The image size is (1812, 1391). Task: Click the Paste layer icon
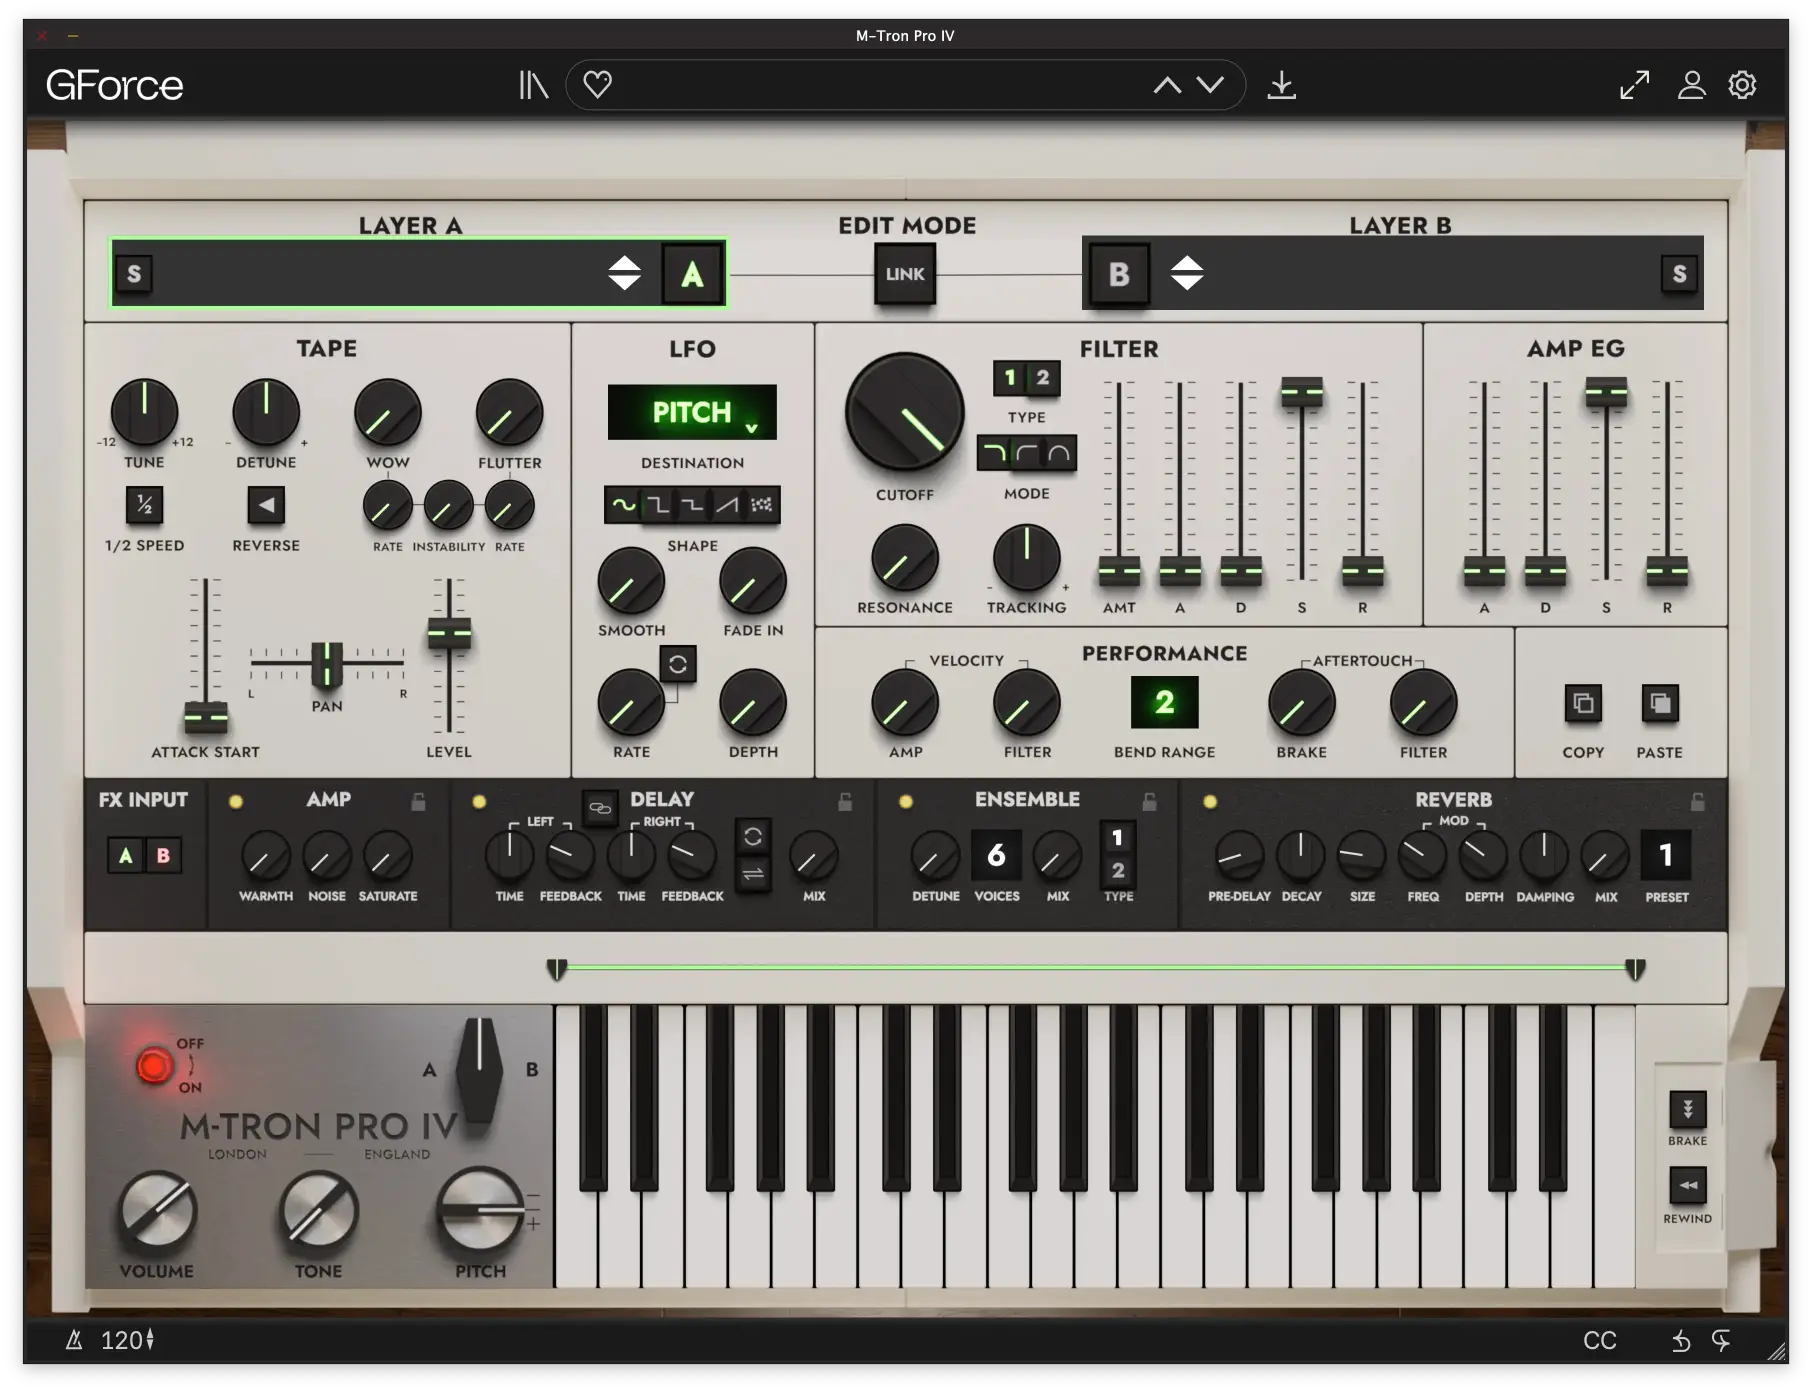[x=1659, y=704]
